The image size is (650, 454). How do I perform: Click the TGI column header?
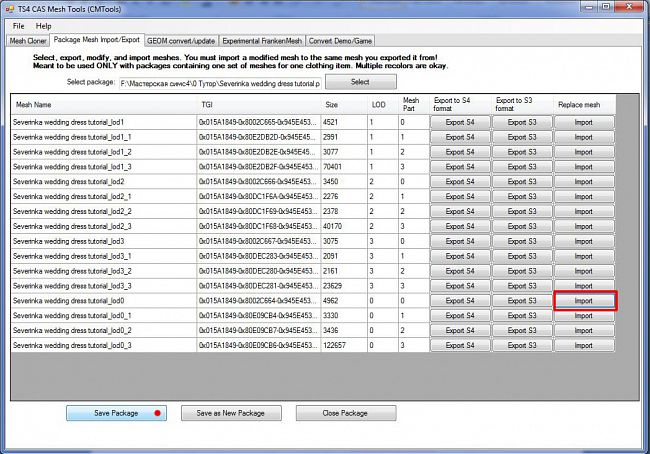coord(259,104)
